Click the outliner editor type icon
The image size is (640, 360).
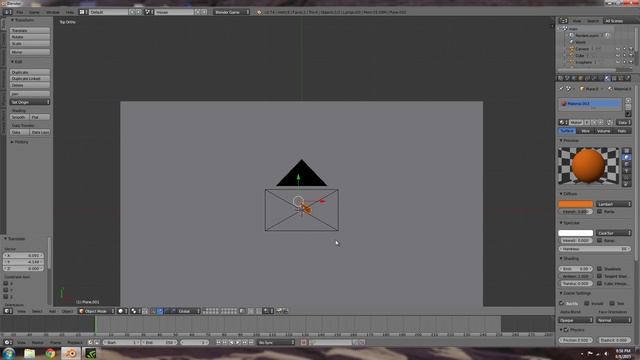(563, 21)
